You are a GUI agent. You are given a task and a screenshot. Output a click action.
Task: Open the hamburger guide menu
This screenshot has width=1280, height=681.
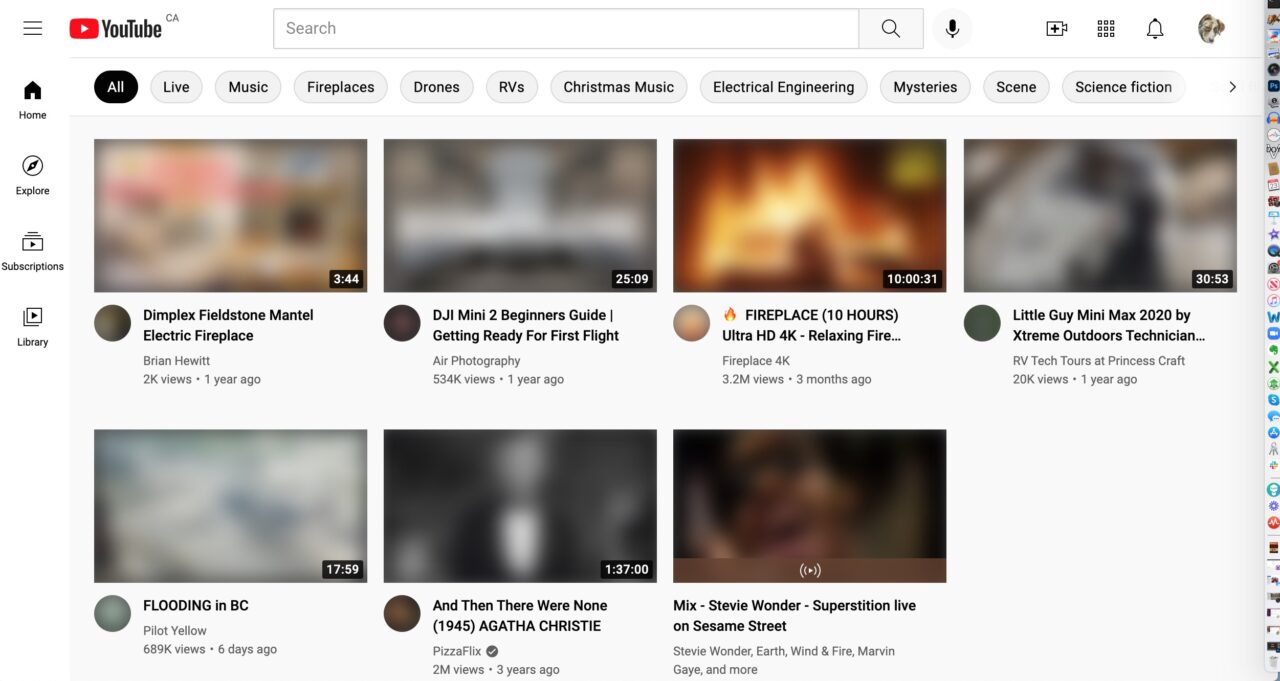[33, 28]
